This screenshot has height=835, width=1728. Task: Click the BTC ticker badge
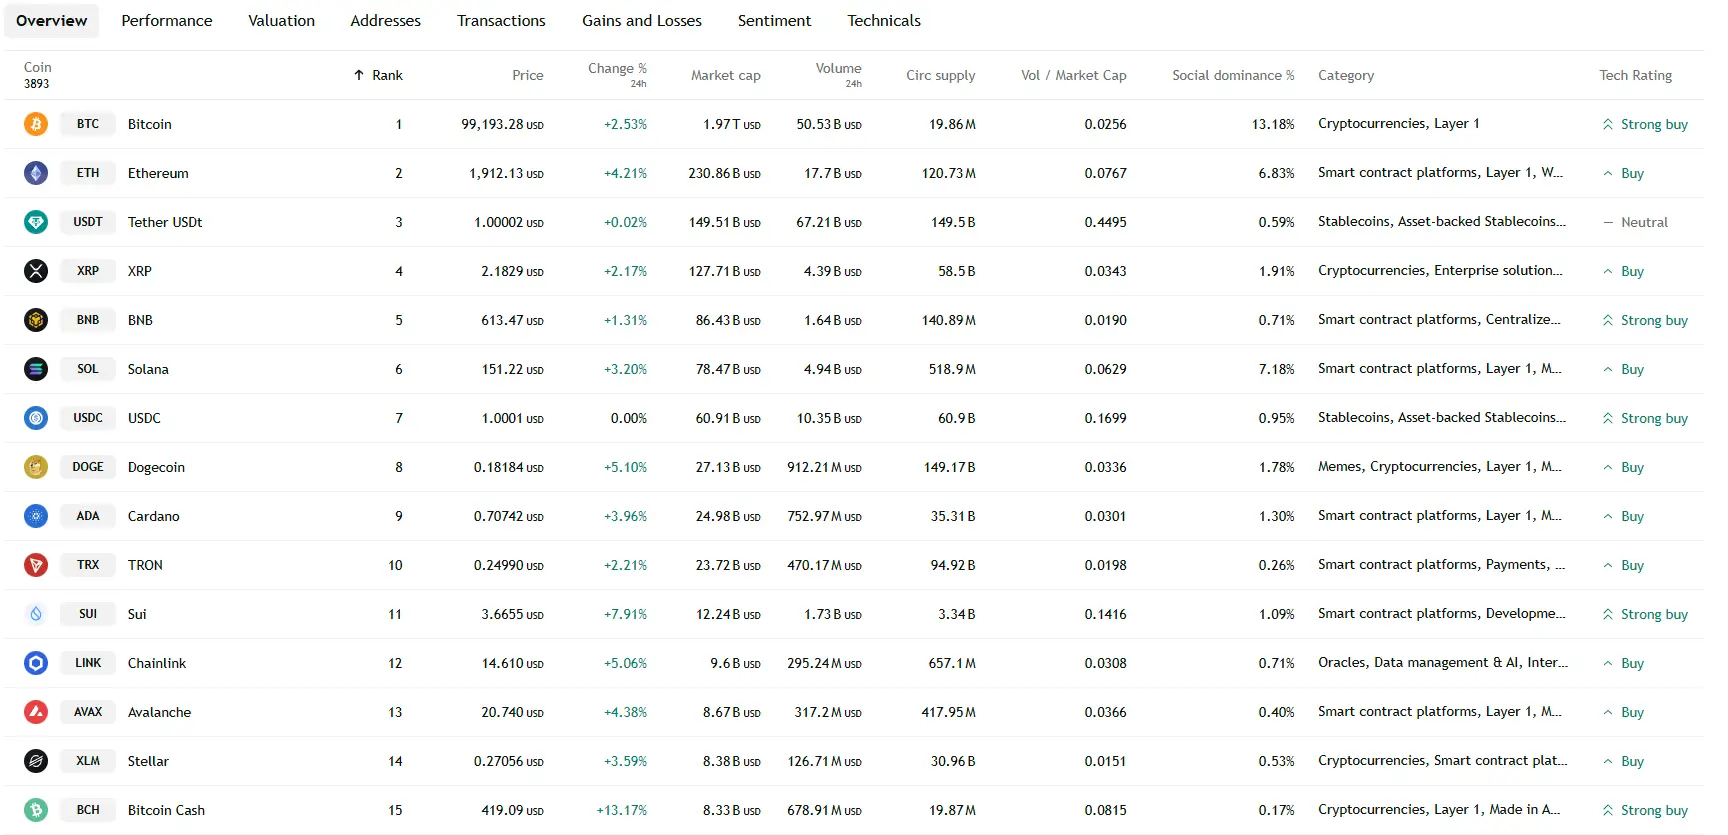88,124
